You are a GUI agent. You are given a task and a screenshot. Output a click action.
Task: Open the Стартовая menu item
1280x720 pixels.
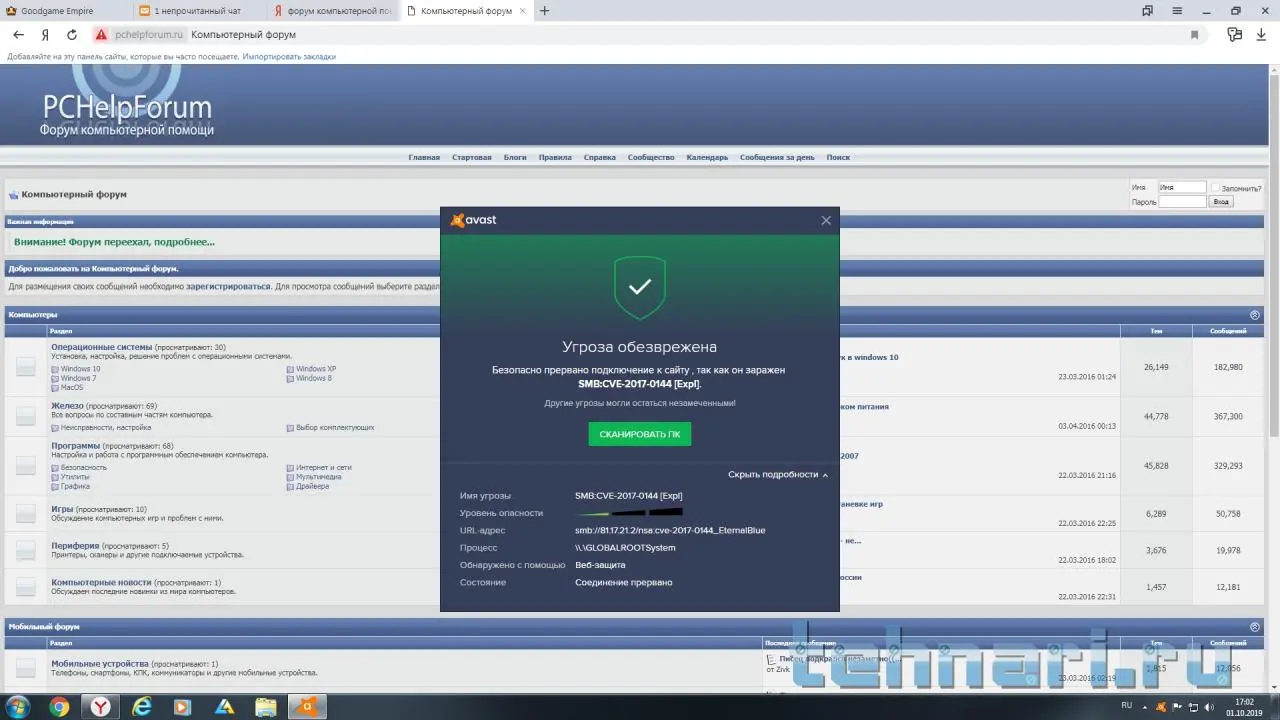click(x=472, y=157)
